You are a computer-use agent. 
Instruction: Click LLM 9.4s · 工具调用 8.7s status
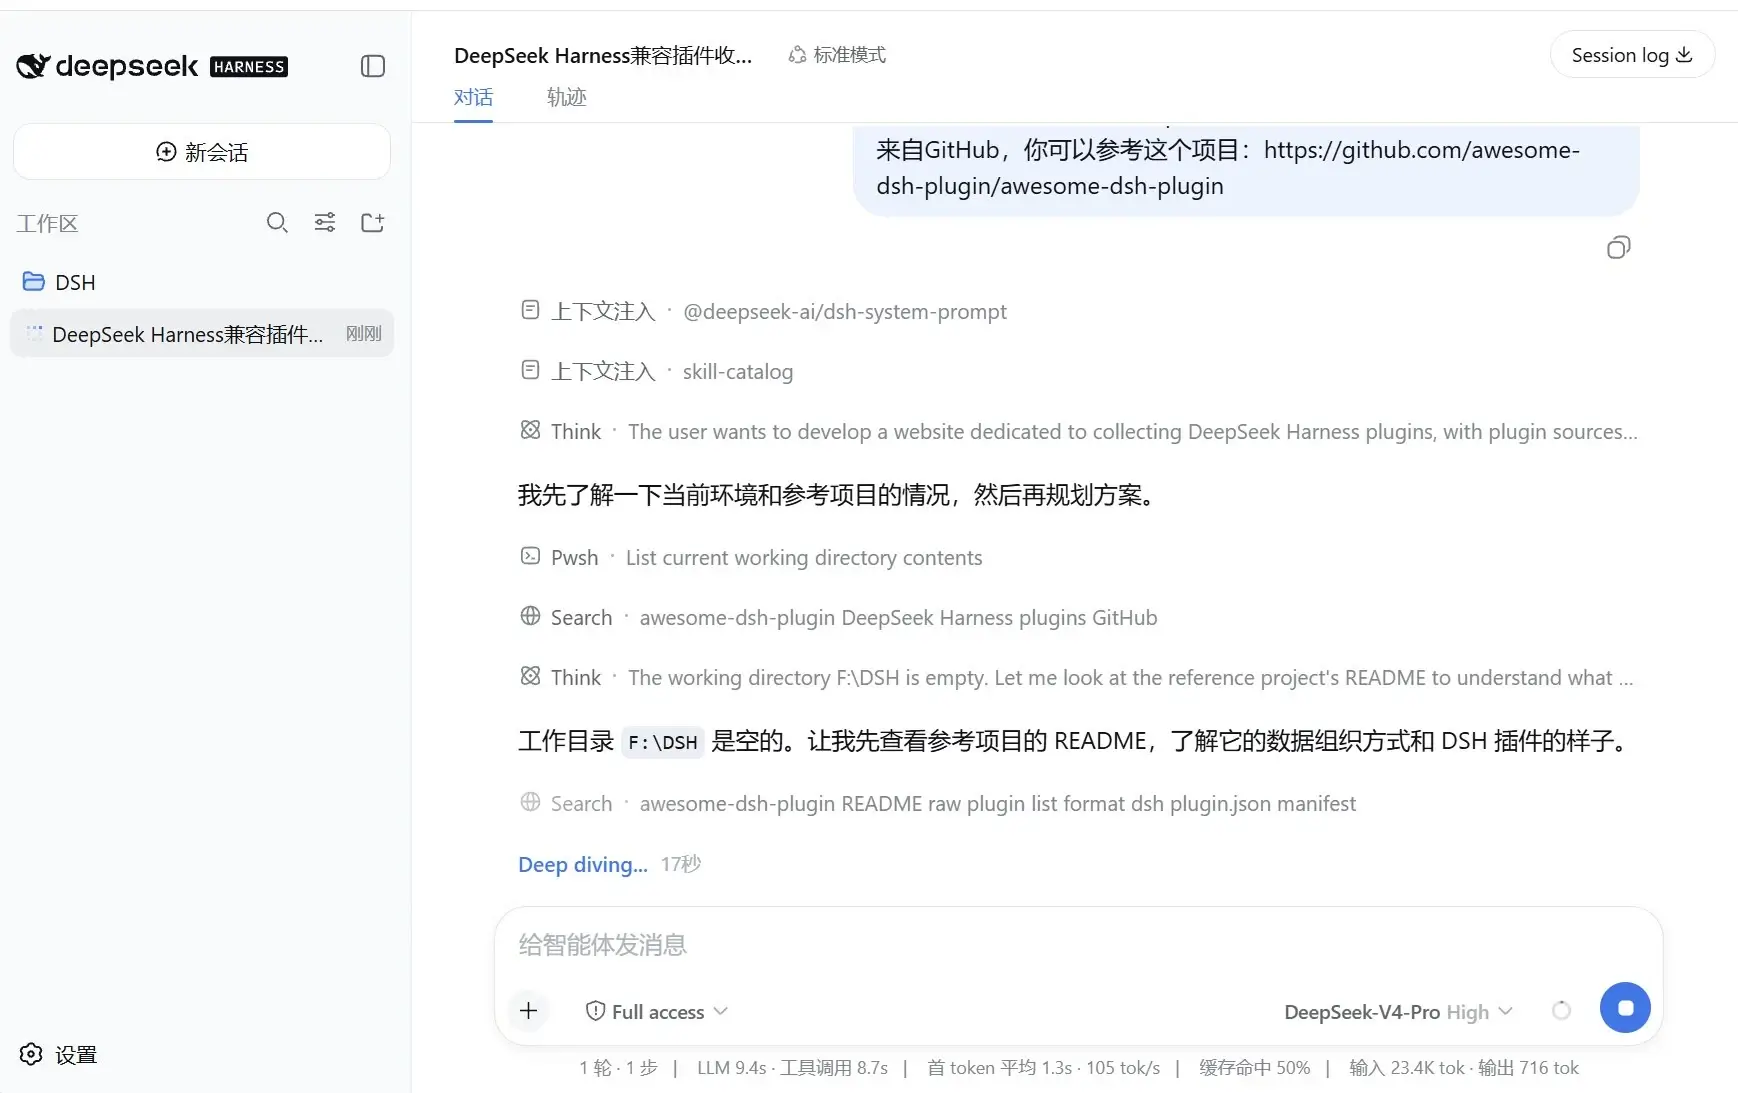(x=792, y=1068)
